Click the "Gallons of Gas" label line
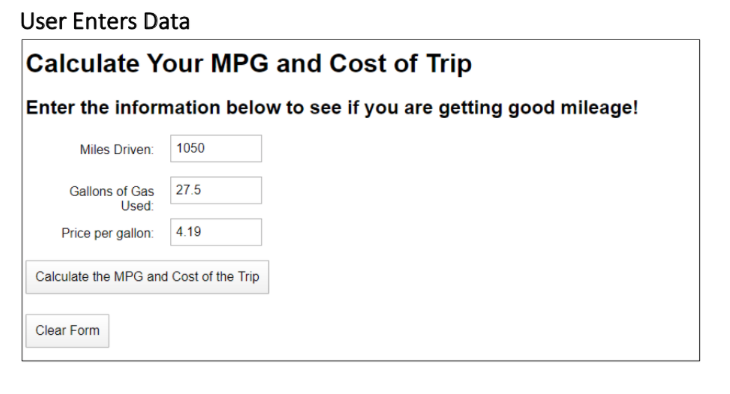The width and height of the screenshot is (730, 394). (x=112, y=191)
